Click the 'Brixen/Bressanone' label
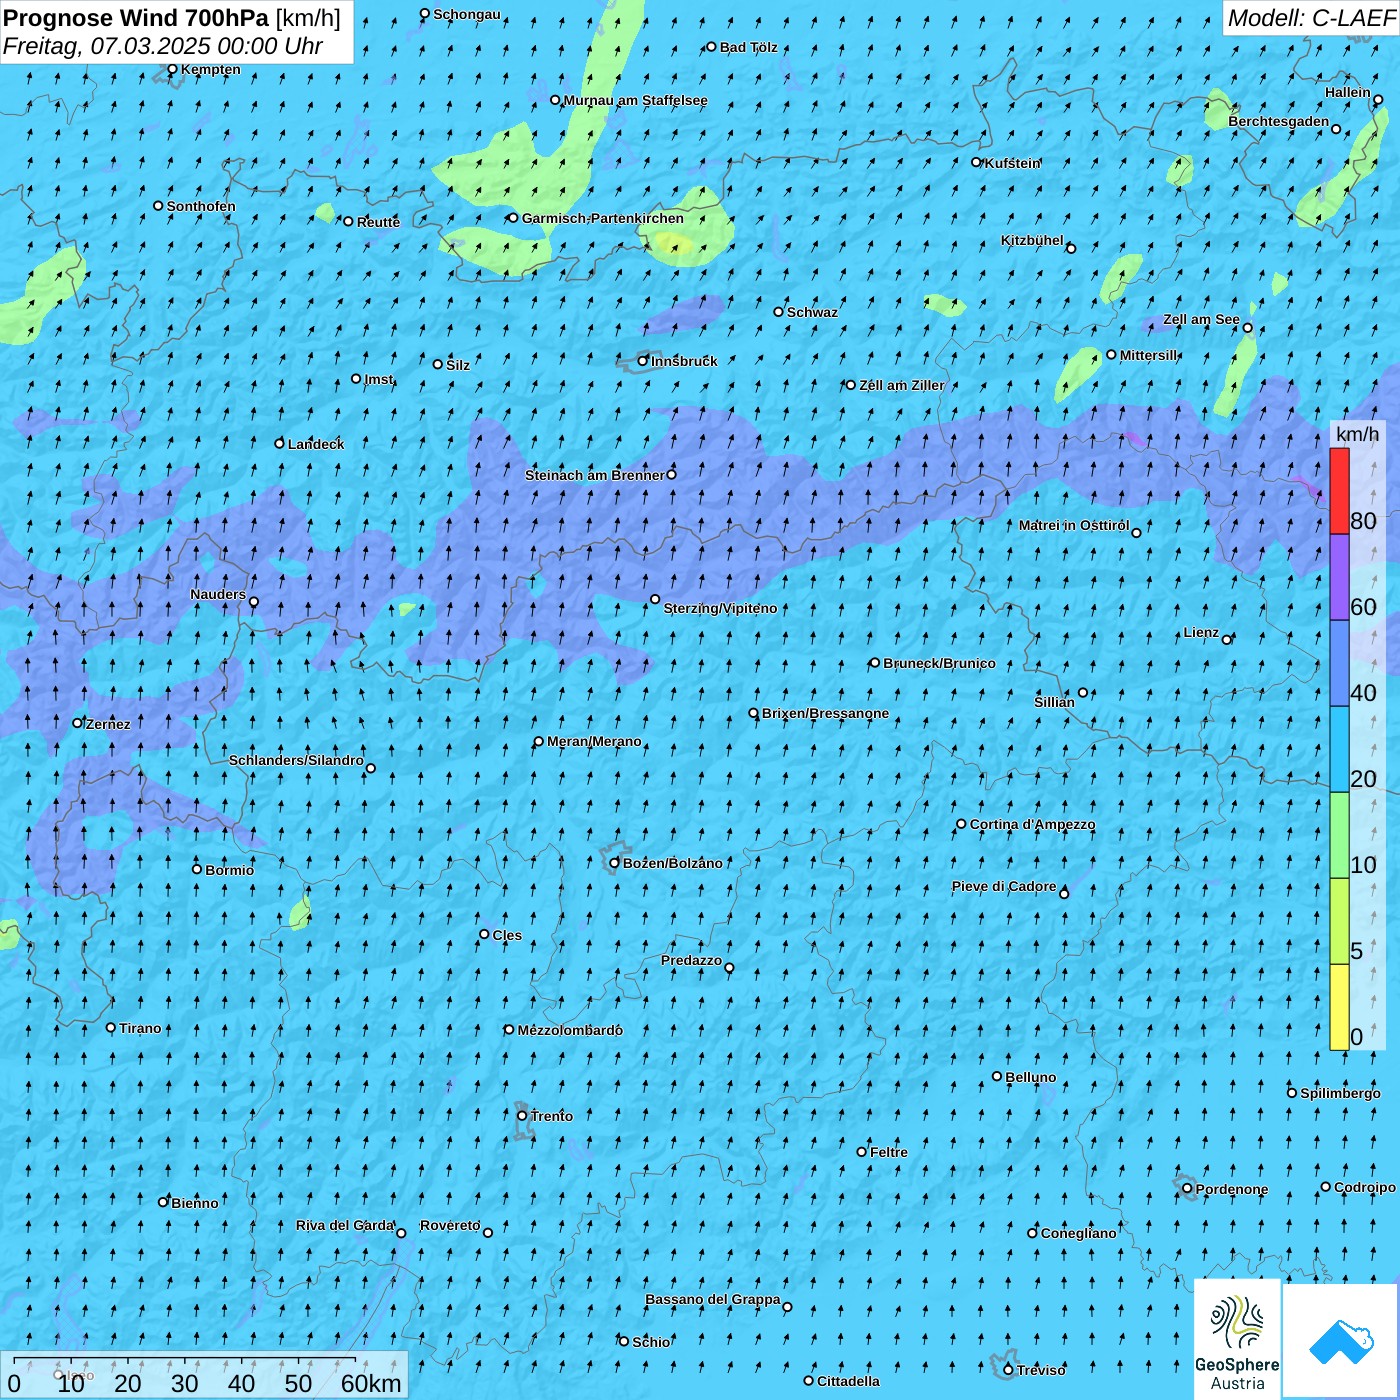This screenshot has height=1400, width=1400. pyautogui.click(x=825, y=713)
